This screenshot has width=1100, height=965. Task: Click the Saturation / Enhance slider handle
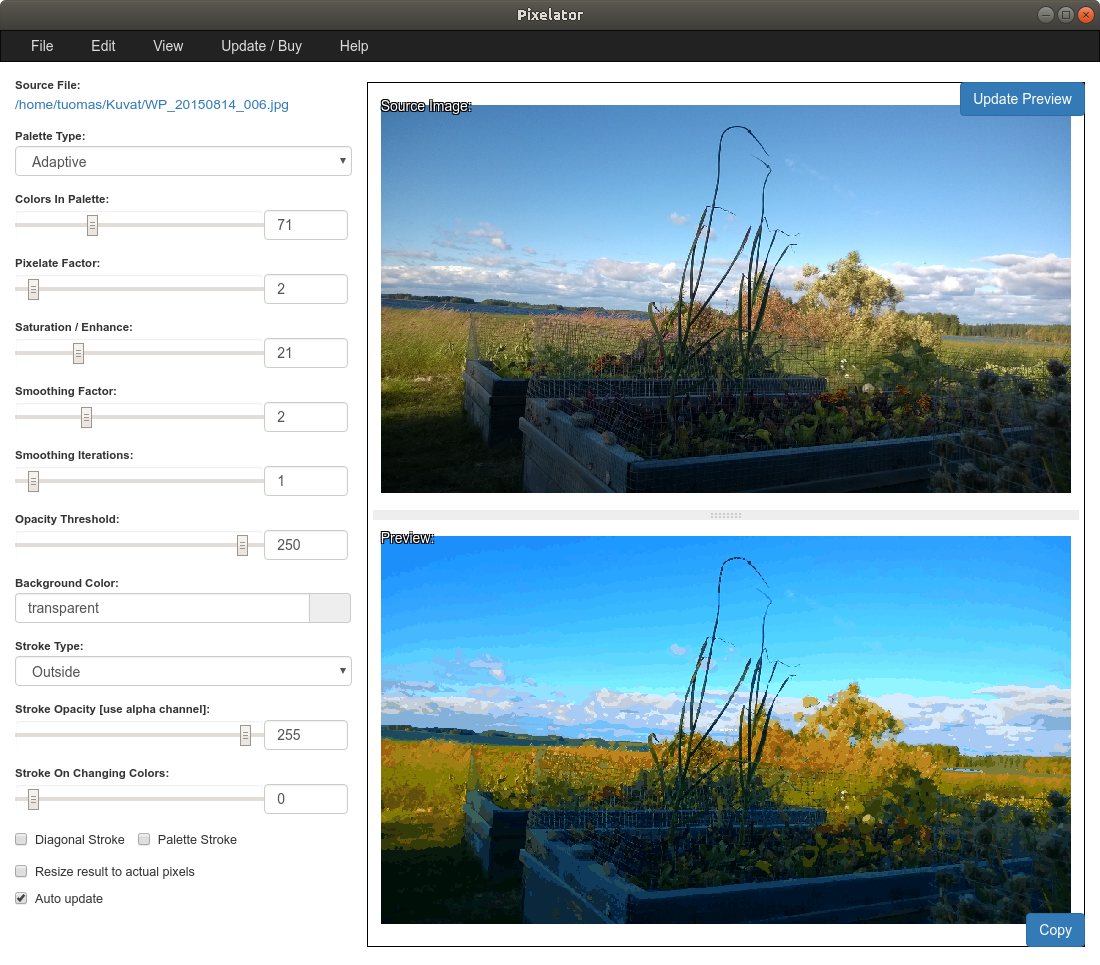(78, 353)
